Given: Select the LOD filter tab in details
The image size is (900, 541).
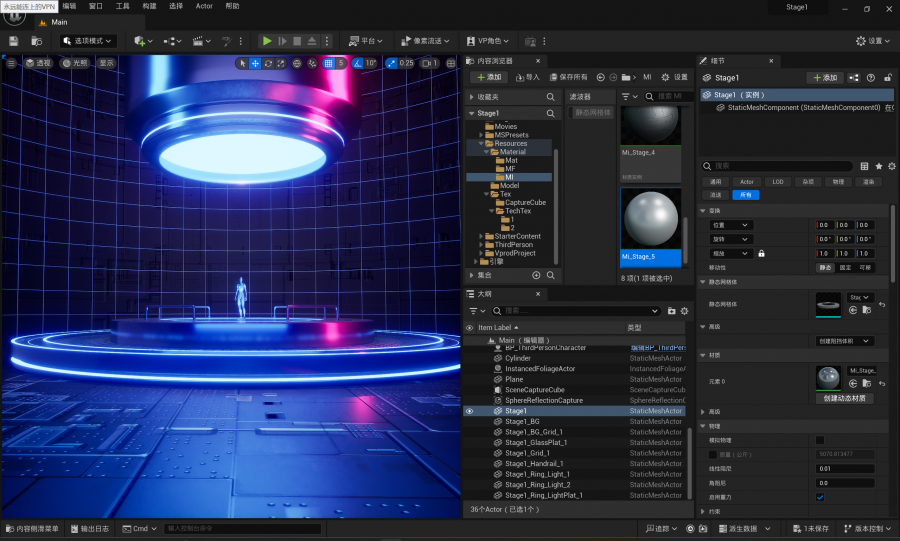Looking at the screenshot, I should pyautogui.click(x=777, y=182).
